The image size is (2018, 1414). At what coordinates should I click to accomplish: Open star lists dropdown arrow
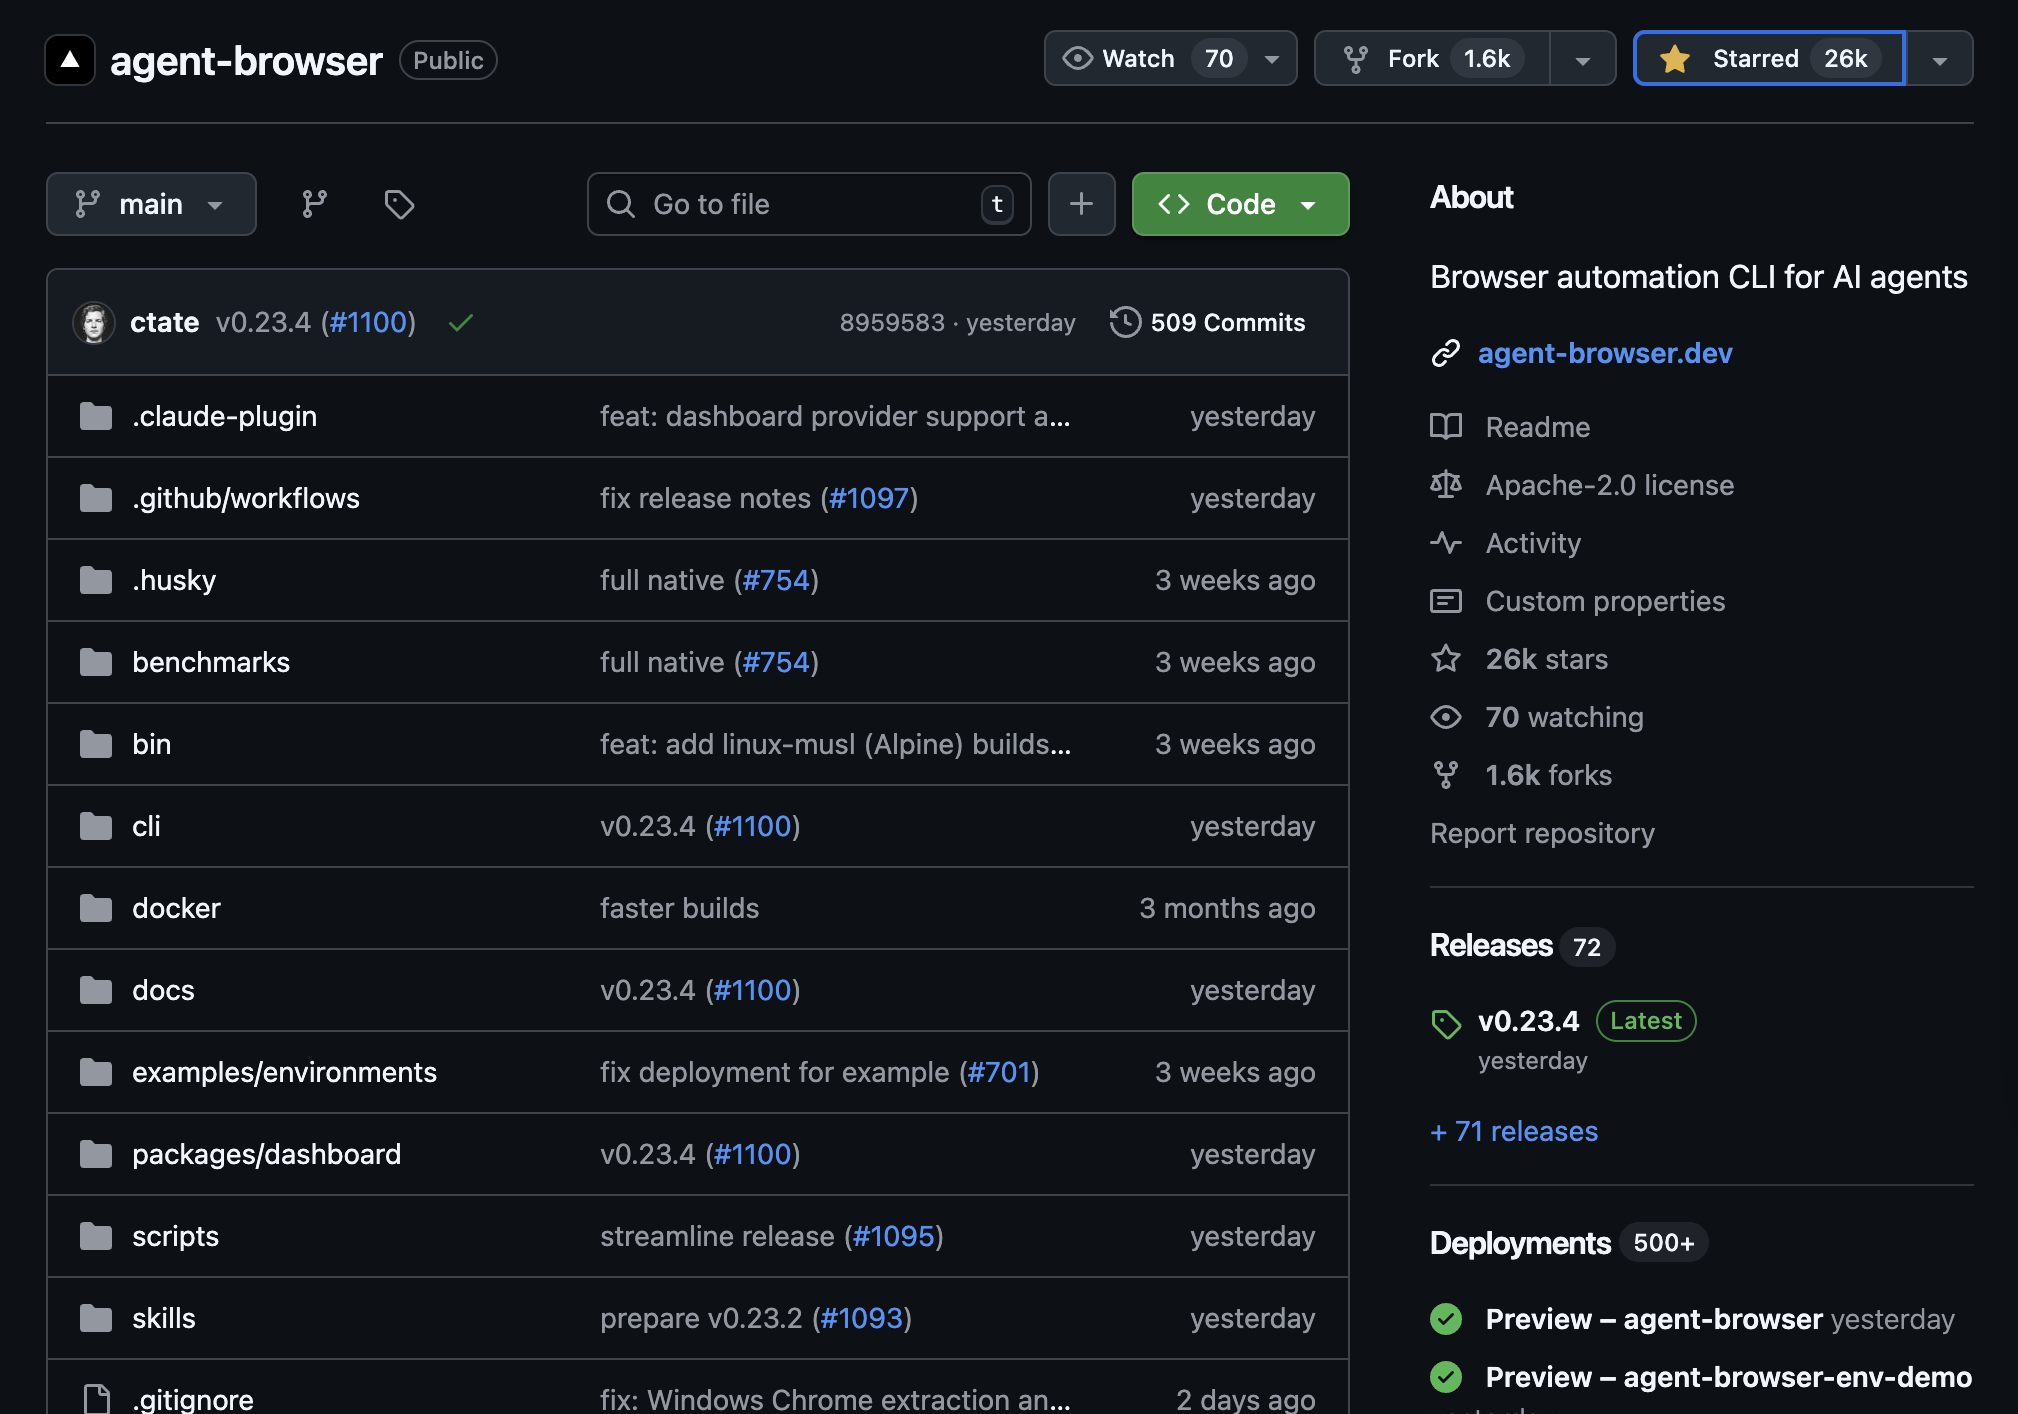tap(1939, 60)
